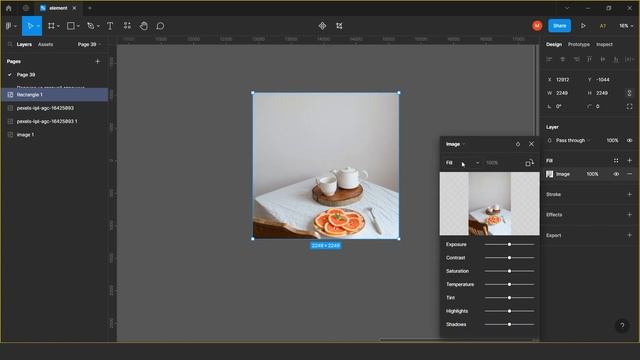Screen dimensions: 640x360
Task: Open the Resources tool
Action: (127, 26)
